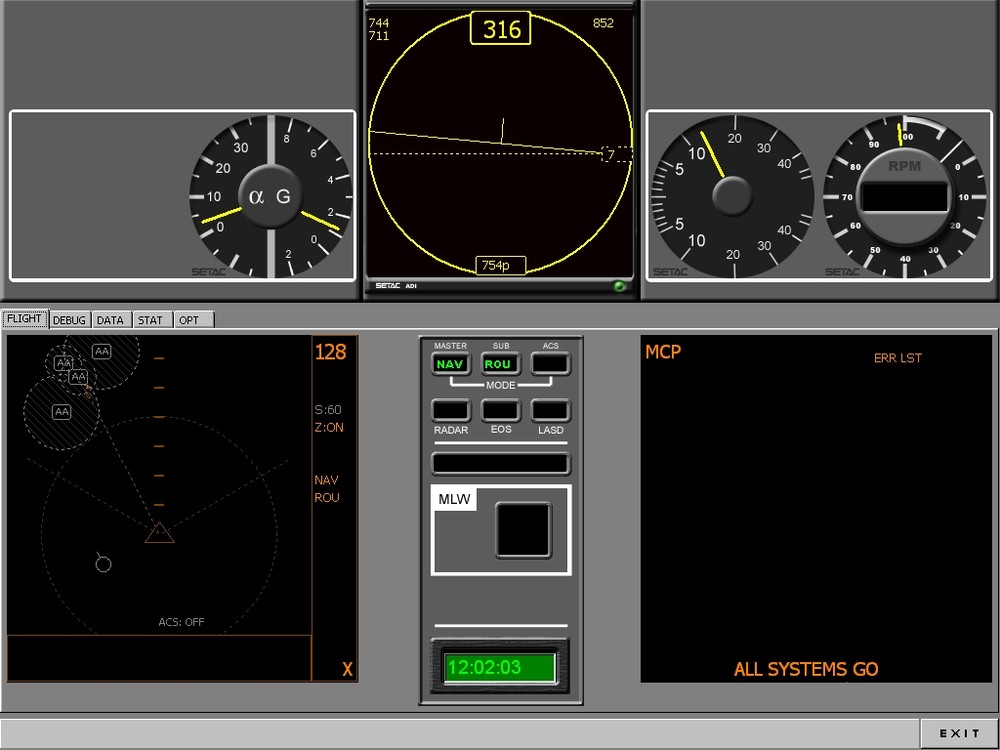Toggle the NAV master mode button
Image resolution: width=1000 pixels, height=750 pixels.
tap(451, 364)
